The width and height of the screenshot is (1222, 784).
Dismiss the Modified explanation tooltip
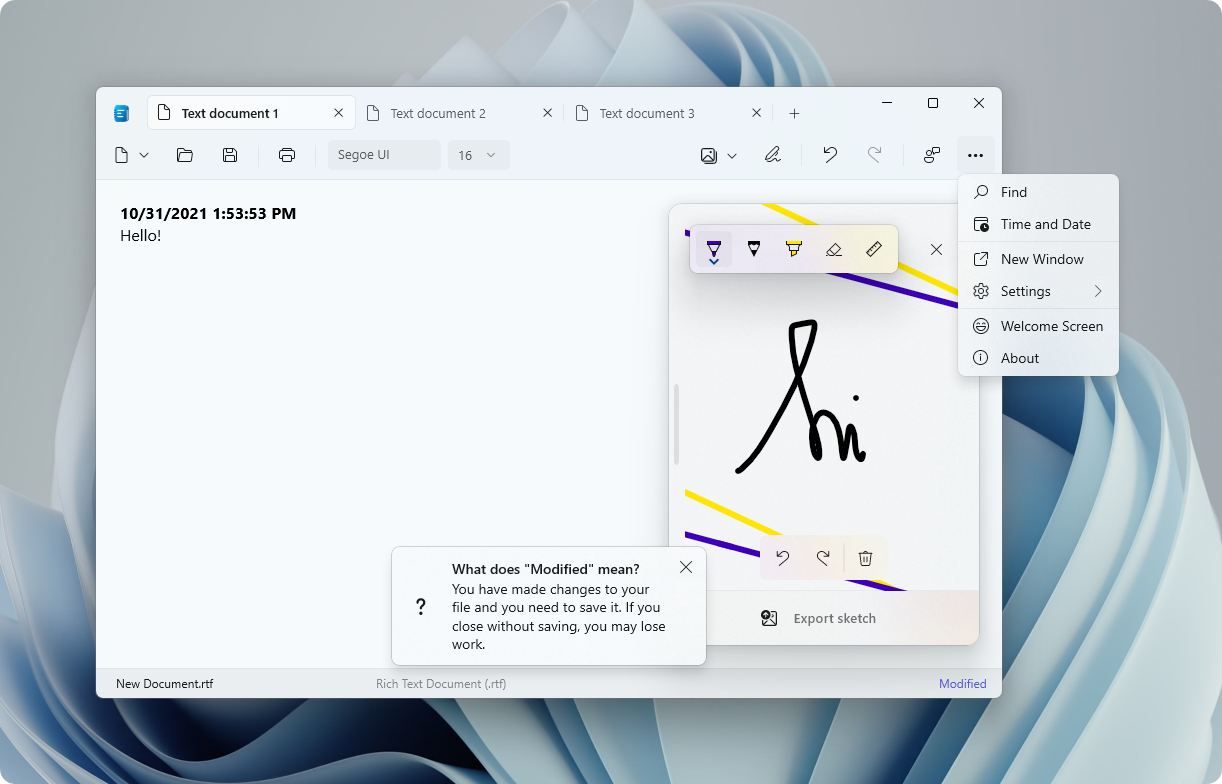[686, 567]
